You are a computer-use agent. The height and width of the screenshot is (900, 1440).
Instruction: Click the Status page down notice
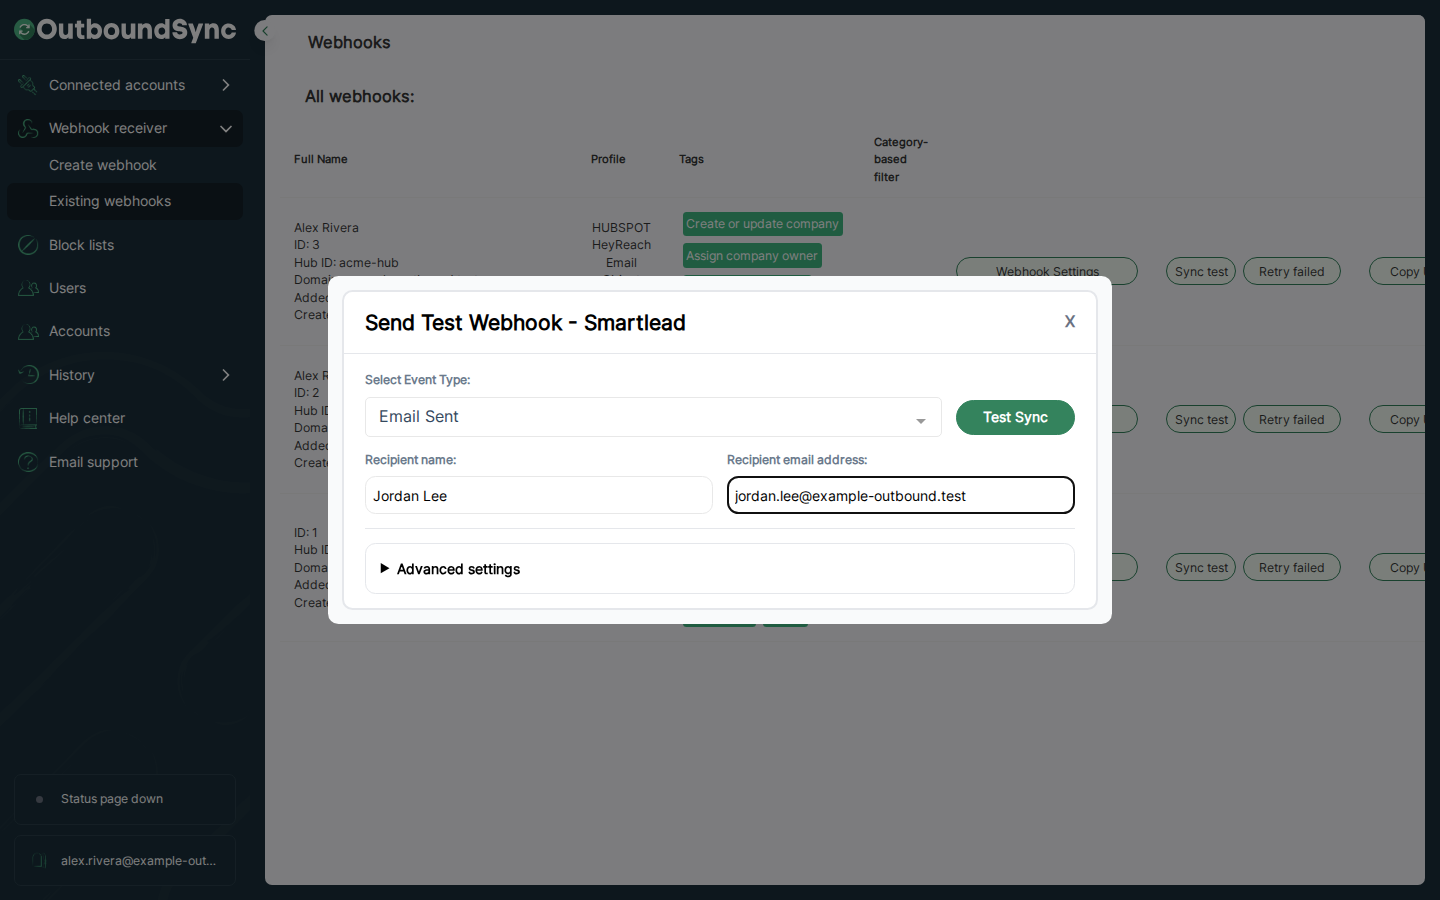125,799
